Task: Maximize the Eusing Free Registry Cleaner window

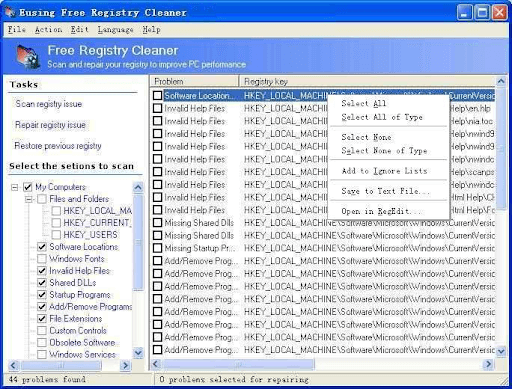Action: (x=482, y=13)
